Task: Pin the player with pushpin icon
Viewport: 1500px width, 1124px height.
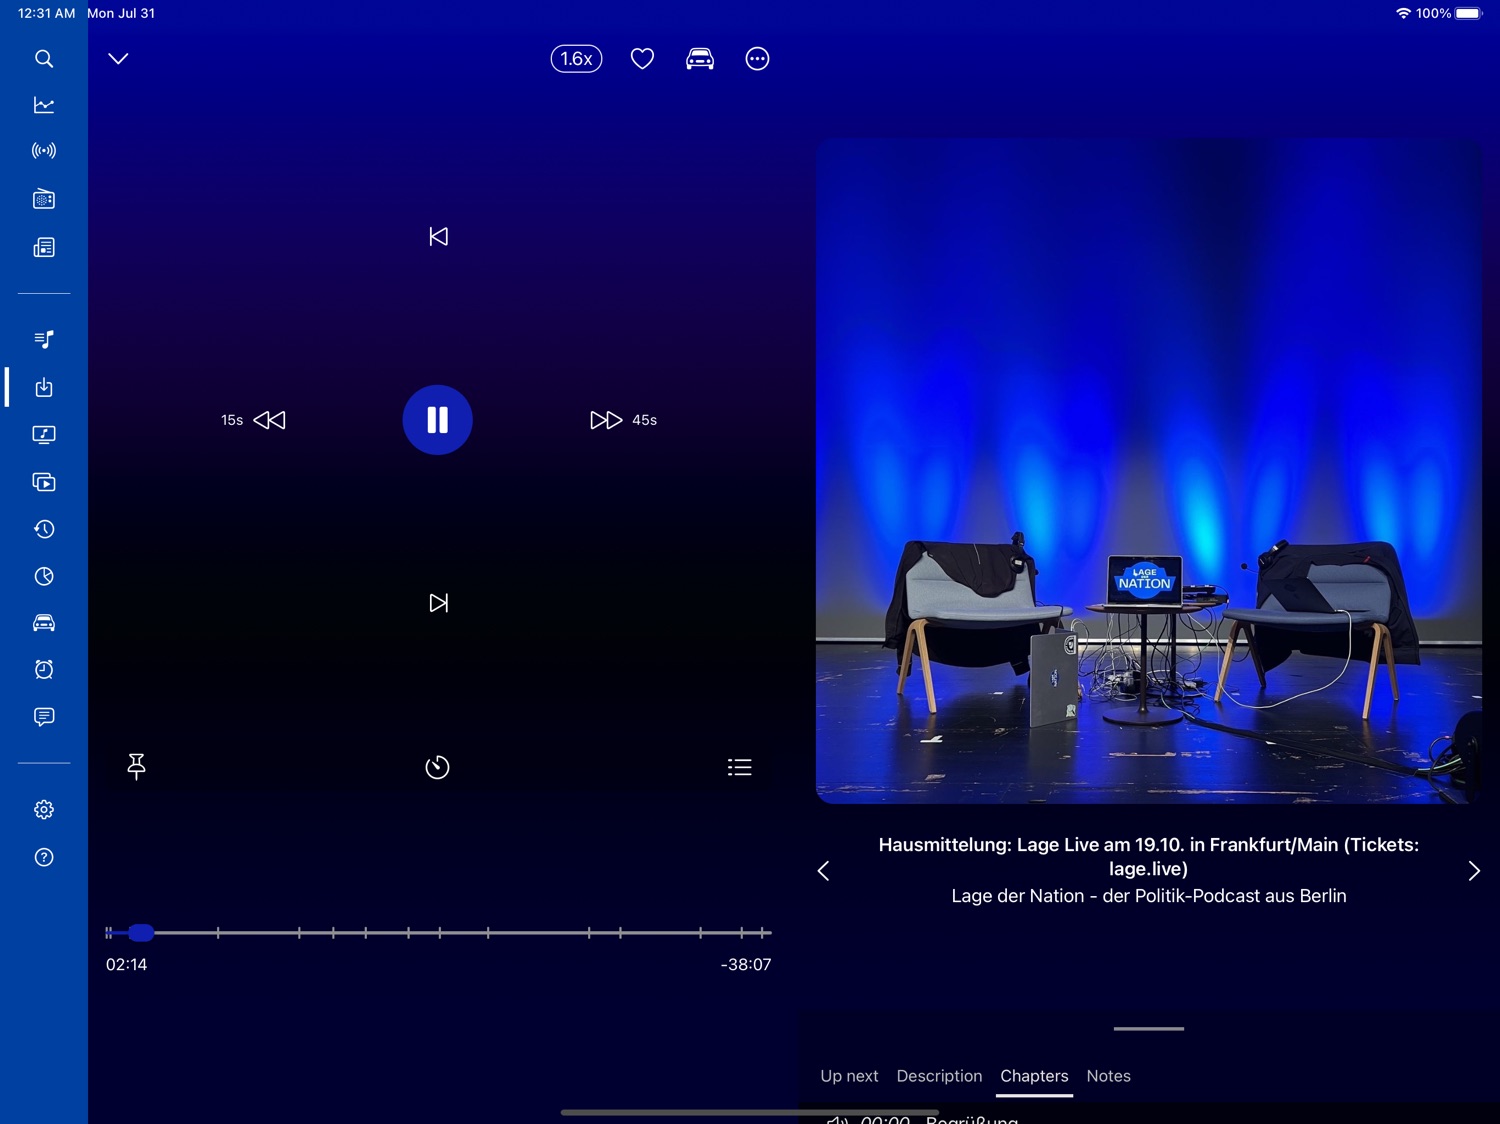Action: coord(137,766)
